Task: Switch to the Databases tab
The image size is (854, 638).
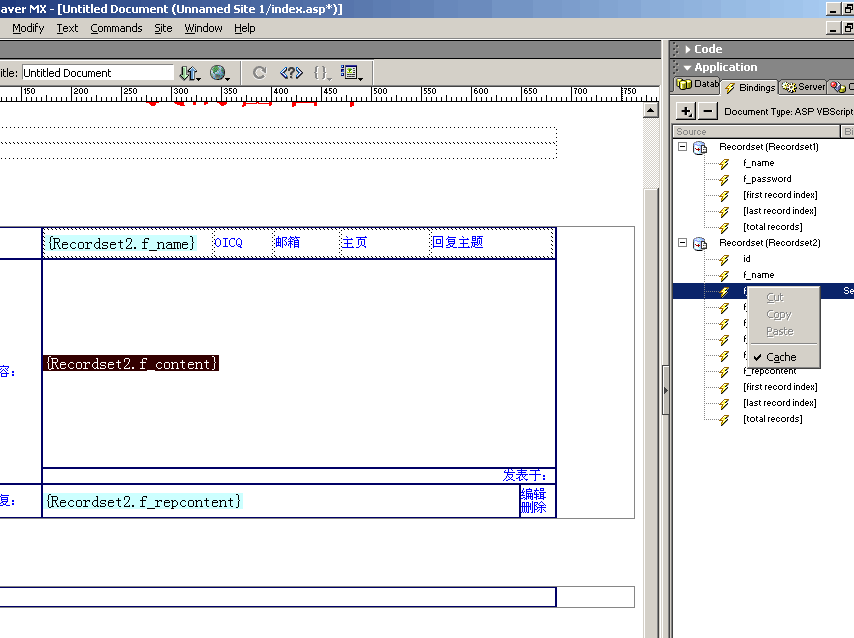Action: [697, 86]
